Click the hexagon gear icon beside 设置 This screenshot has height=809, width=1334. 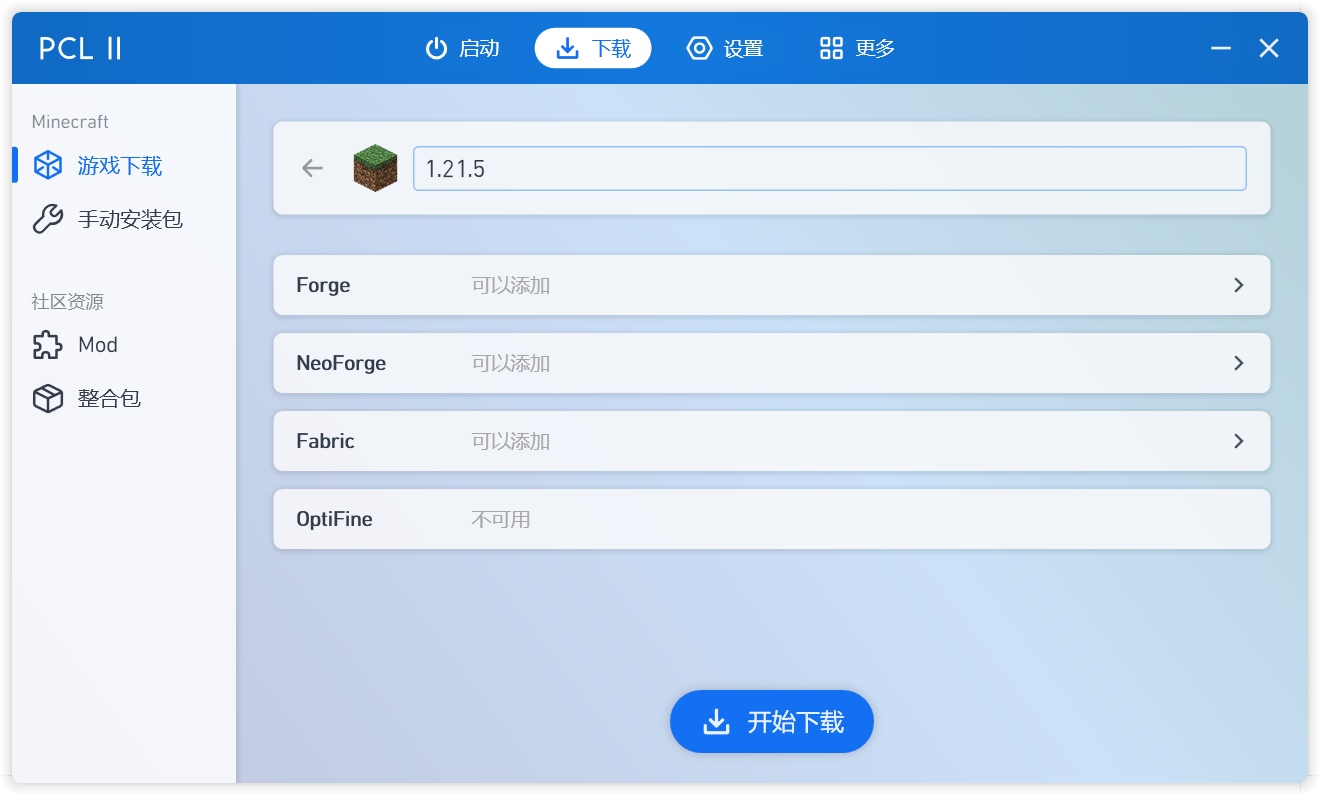pos(699,48)
